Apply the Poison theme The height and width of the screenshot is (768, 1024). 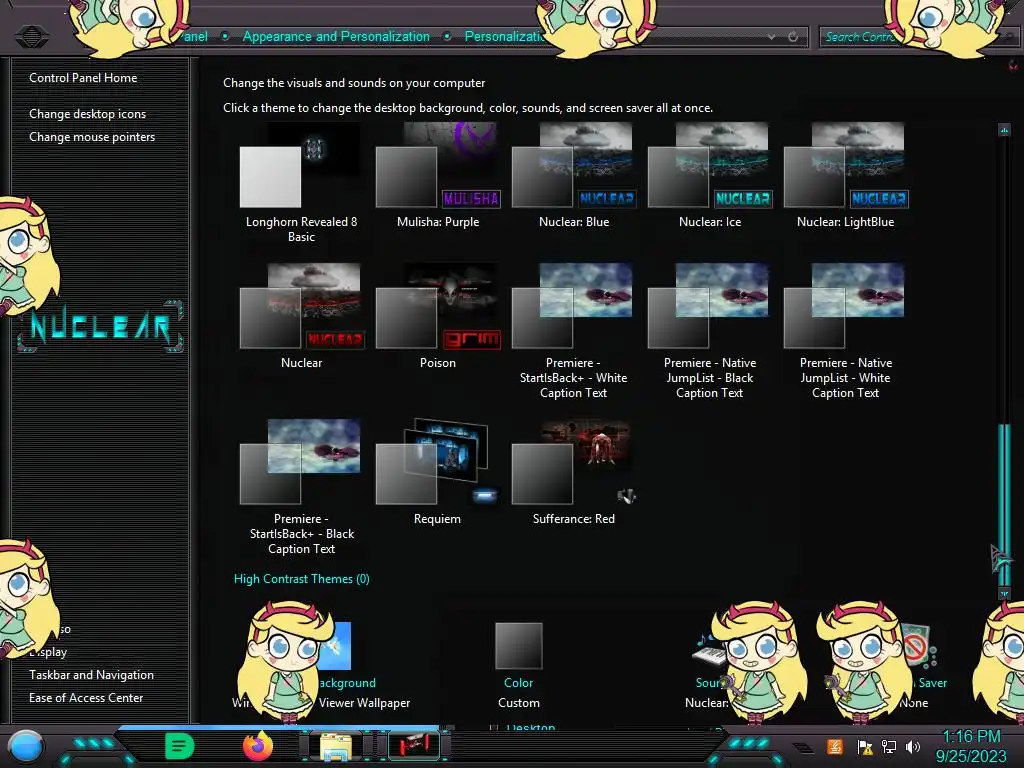pyautogui.click(x=438, y=316)
